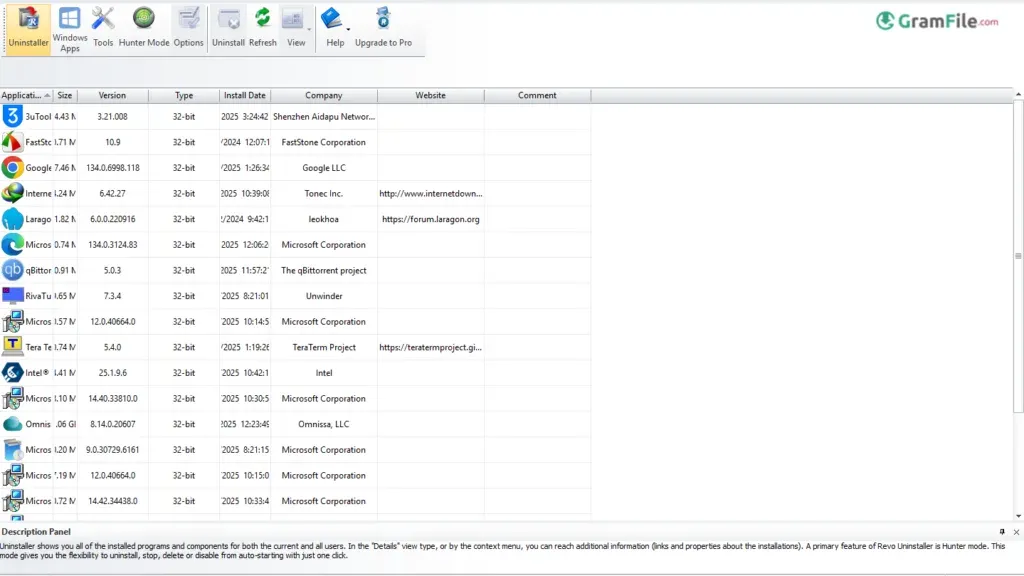Open the Options dialog
Screen dimensions: 1024x576
(x=189, y=29)
